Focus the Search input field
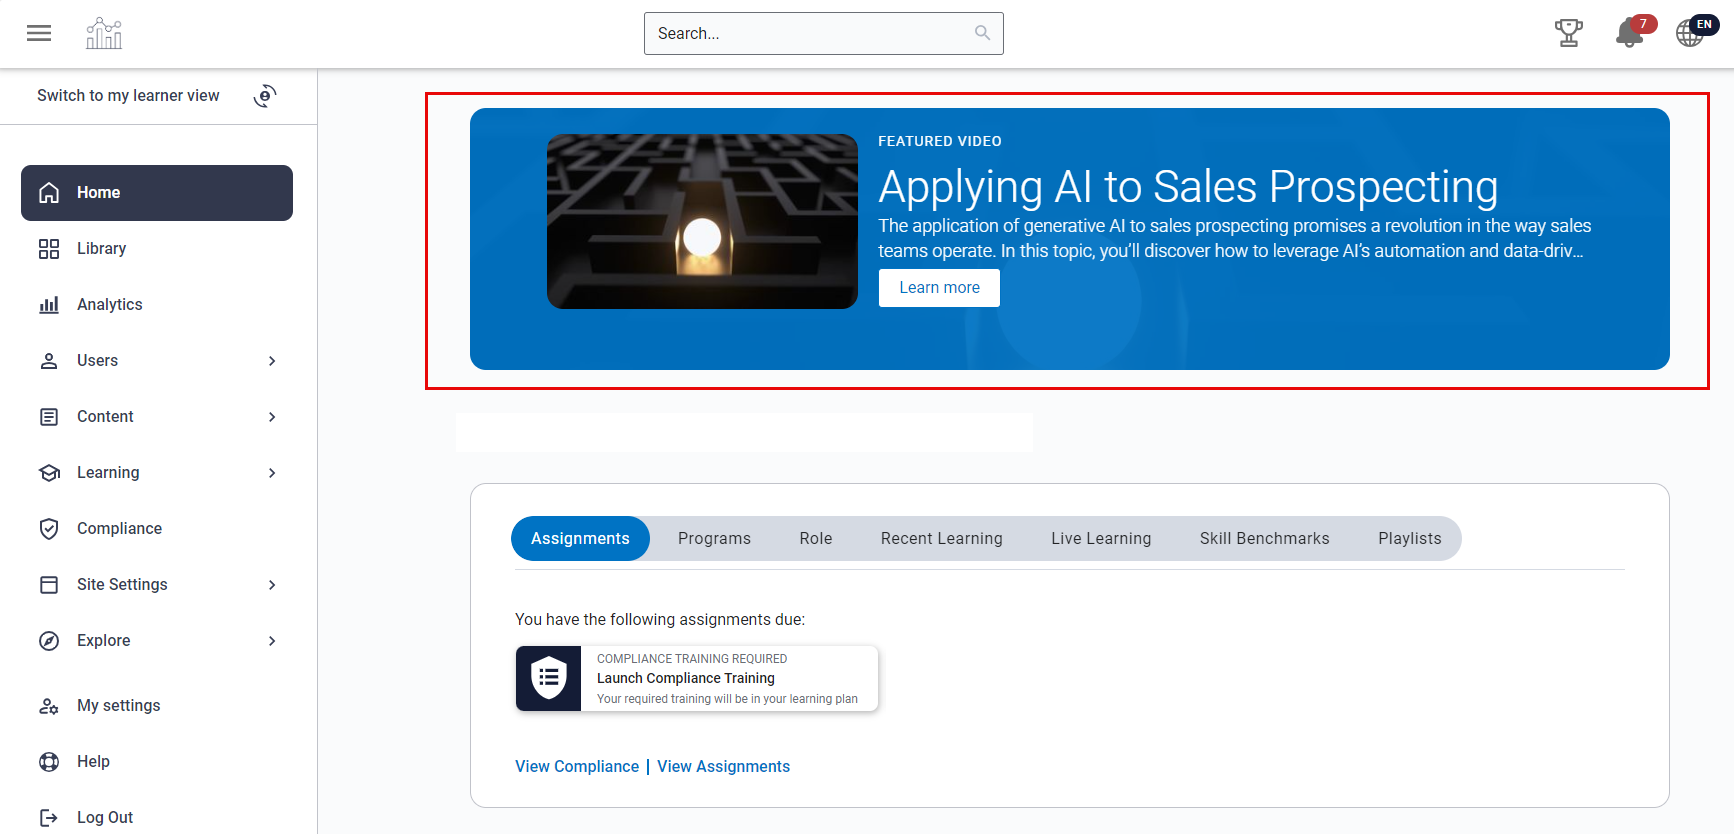 [810, 33]
